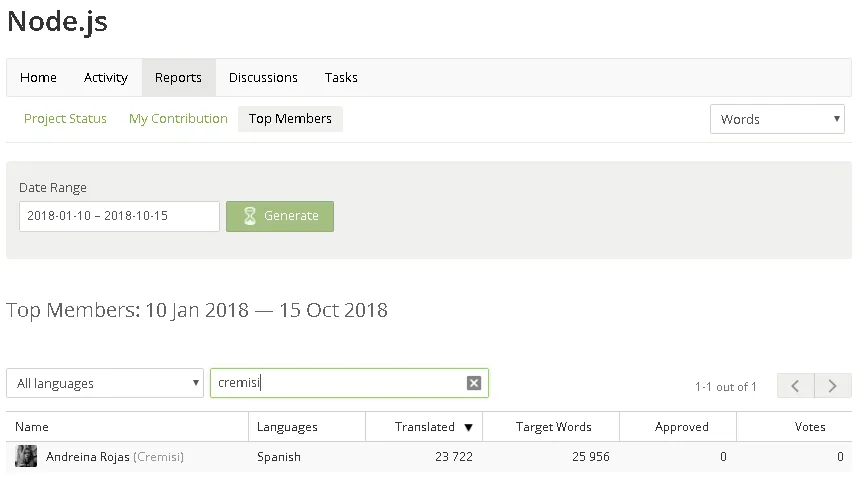This screenshot has height=478, width=860.
Task: Open the Words unit dropdown
Action: [777, 119]
